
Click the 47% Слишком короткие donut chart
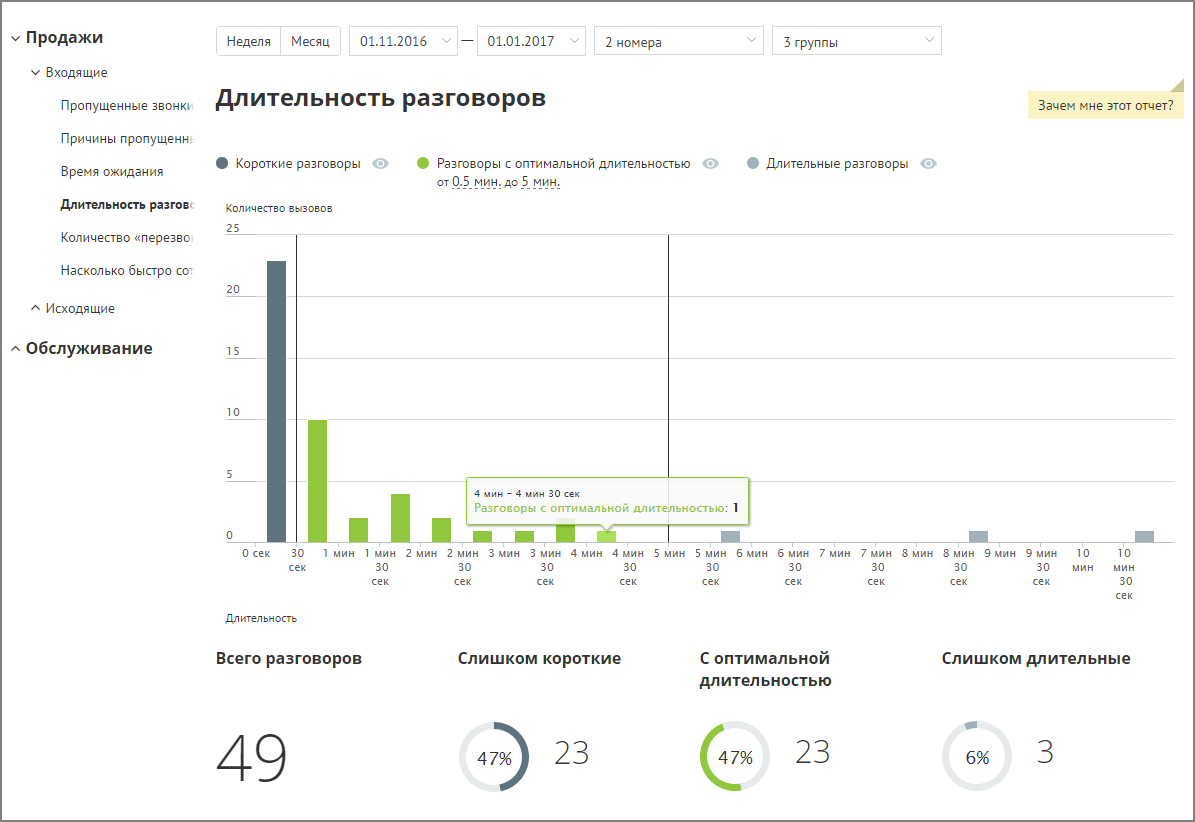494,756
